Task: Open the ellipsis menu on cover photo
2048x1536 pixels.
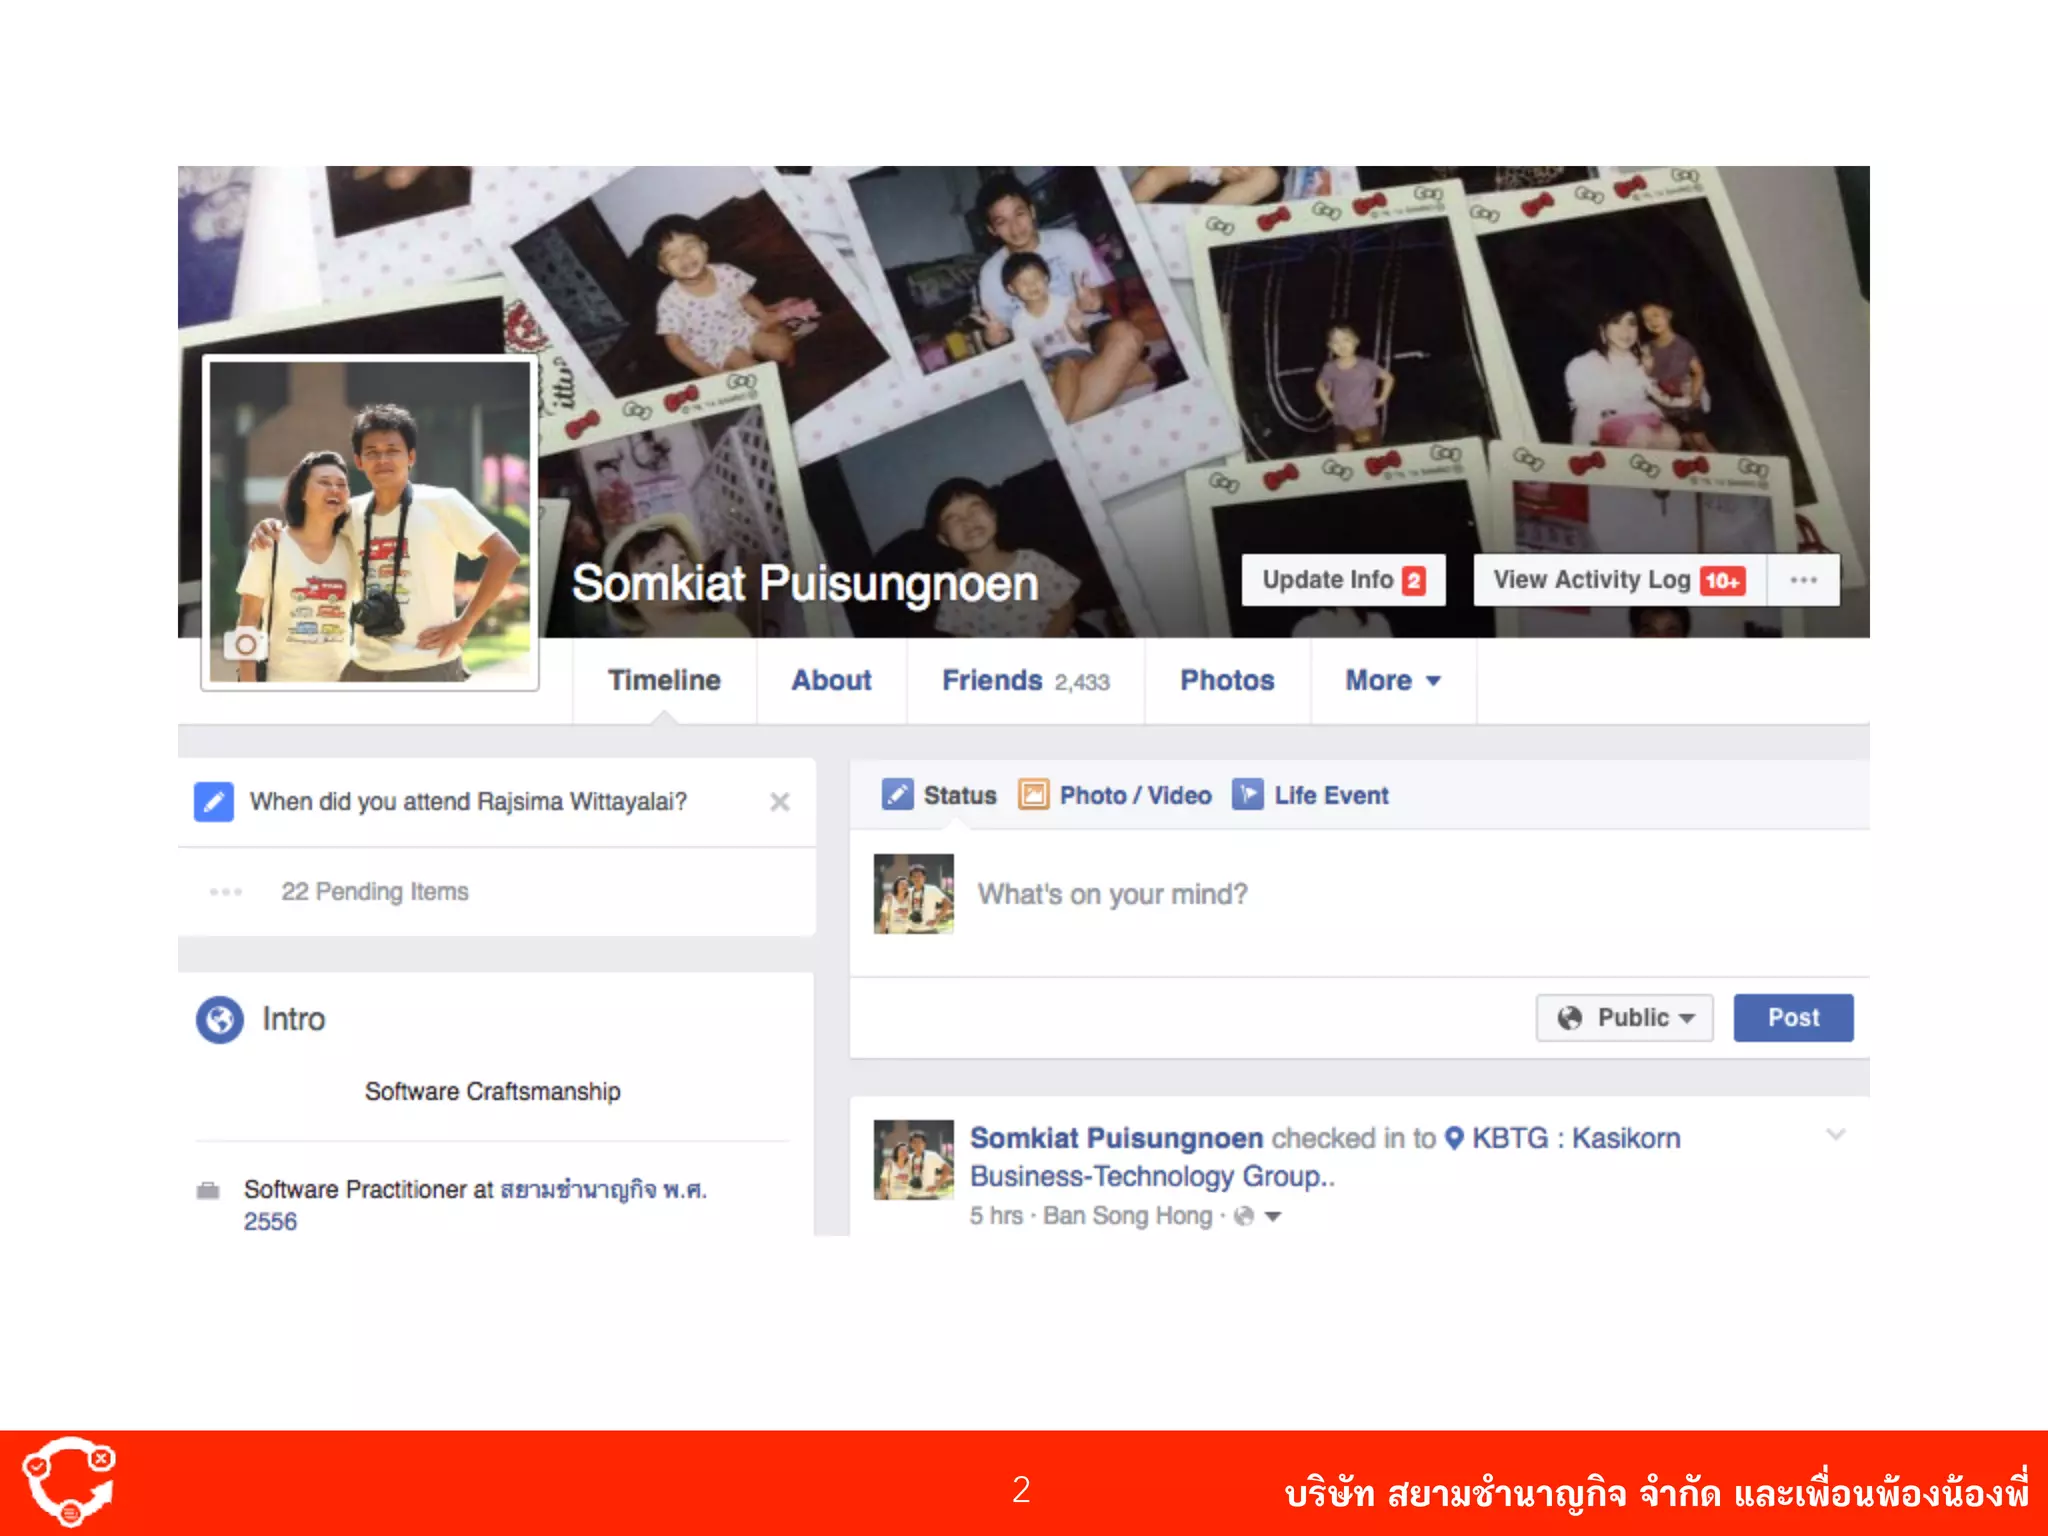Action: click(x=1803, y=580)
